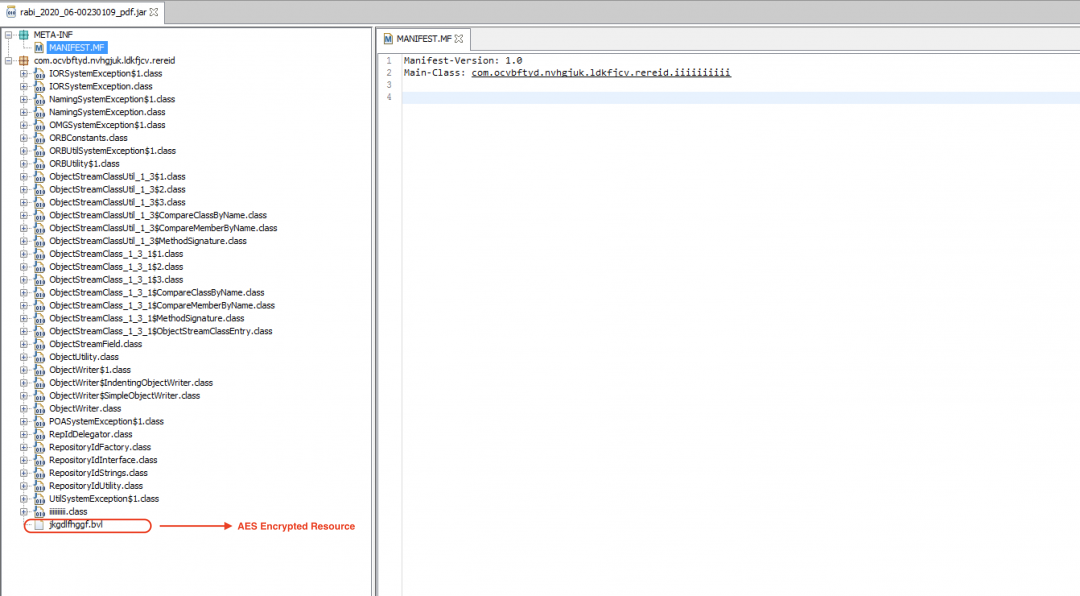Click the RepIdDelegator.class file icon

click(39, 434)
